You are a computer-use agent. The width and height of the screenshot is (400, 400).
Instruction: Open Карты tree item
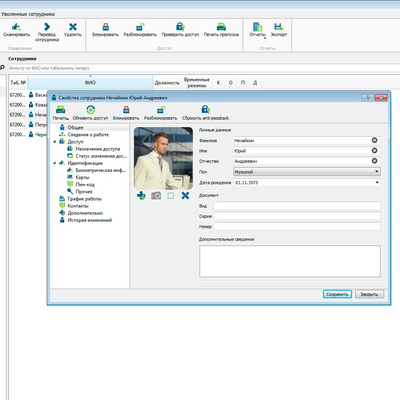(82, 177)
